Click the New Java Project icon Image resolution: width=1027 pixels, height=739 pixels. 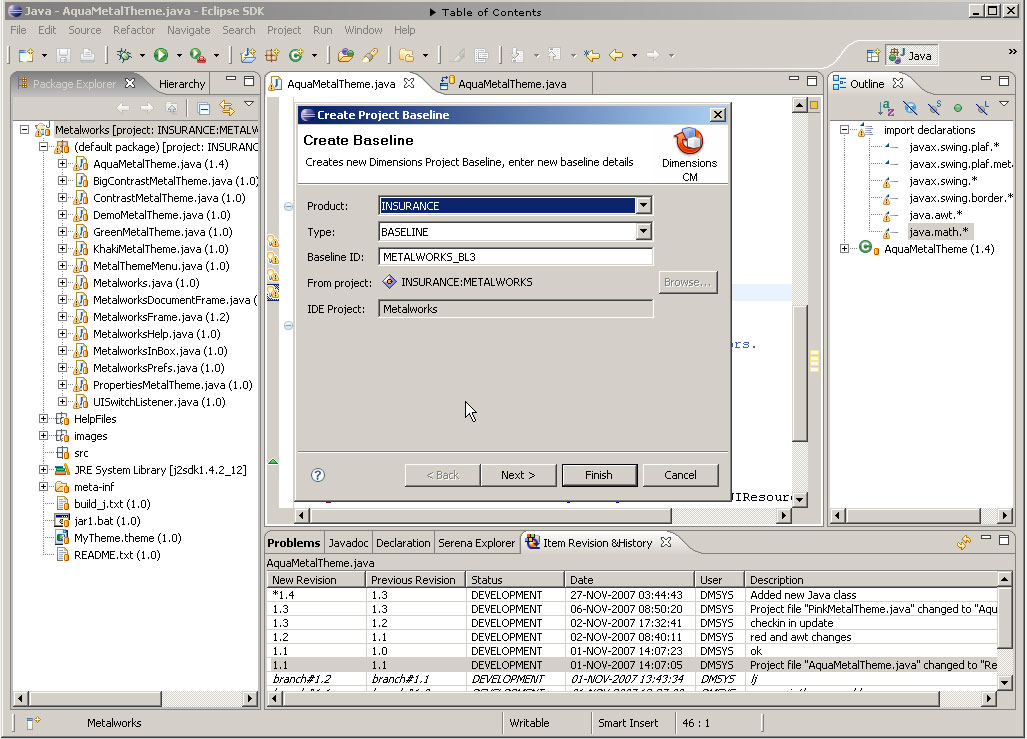[x=248, y=56]
